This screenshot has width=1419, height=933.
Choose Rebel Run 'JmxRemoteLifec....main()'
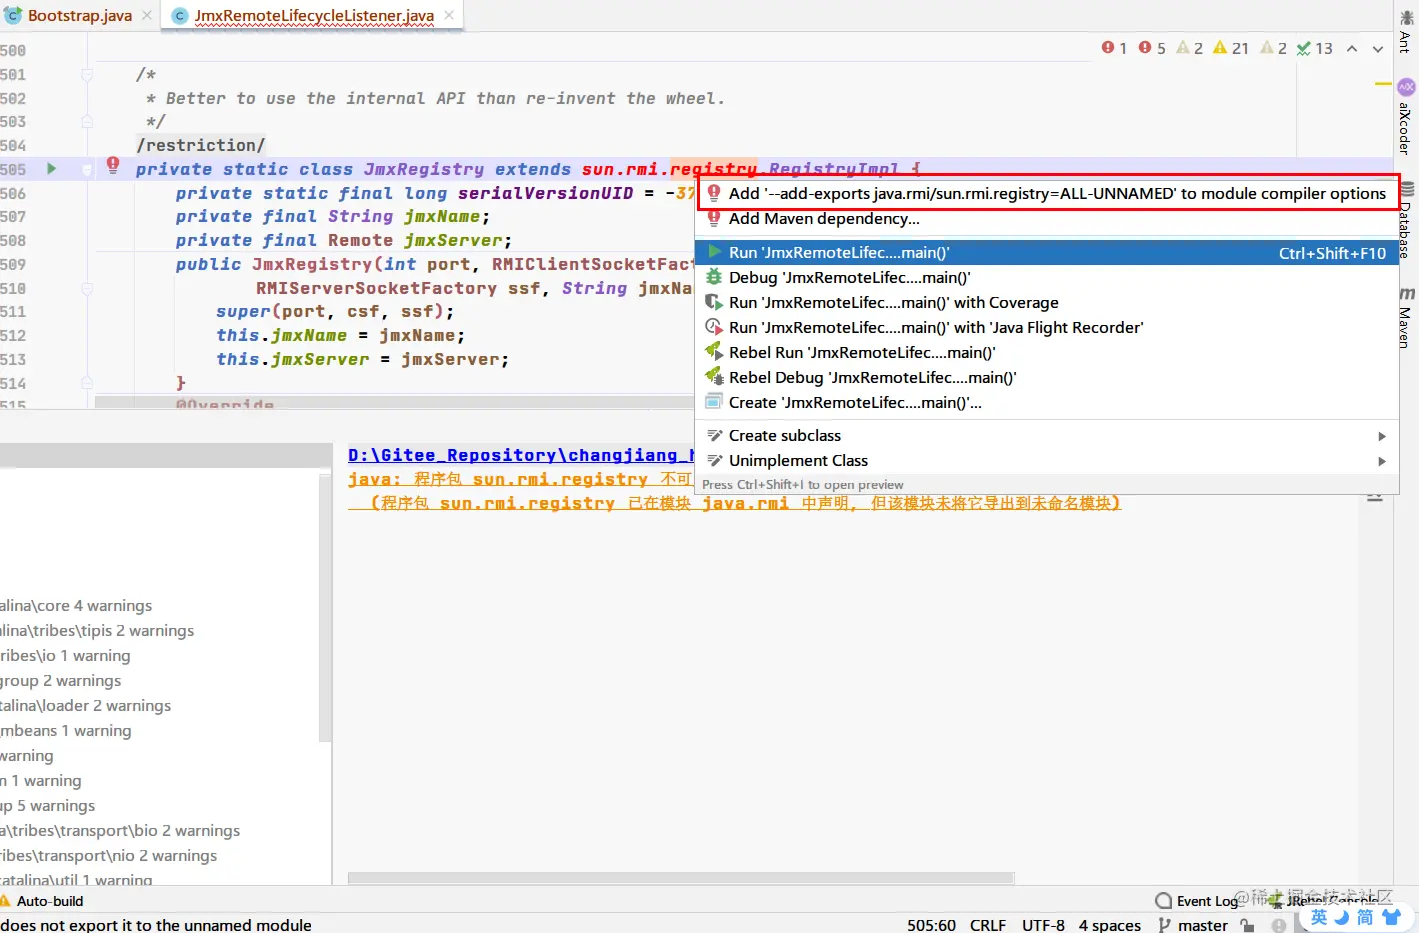pos(1046,353)
